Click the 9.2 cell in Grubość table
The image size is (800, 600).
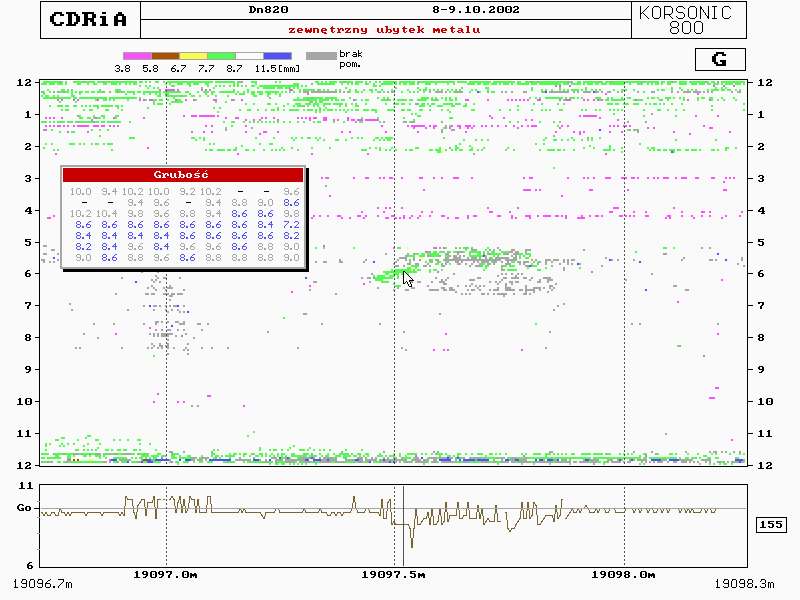(x=187, y=192)
